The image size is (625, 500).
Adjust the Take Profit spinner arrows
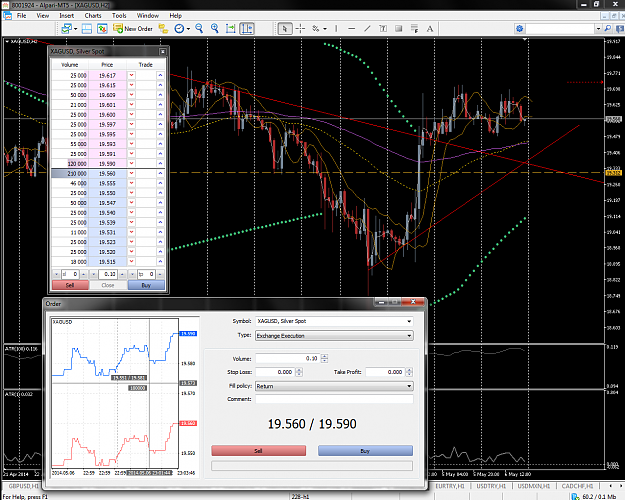(409, 372)
